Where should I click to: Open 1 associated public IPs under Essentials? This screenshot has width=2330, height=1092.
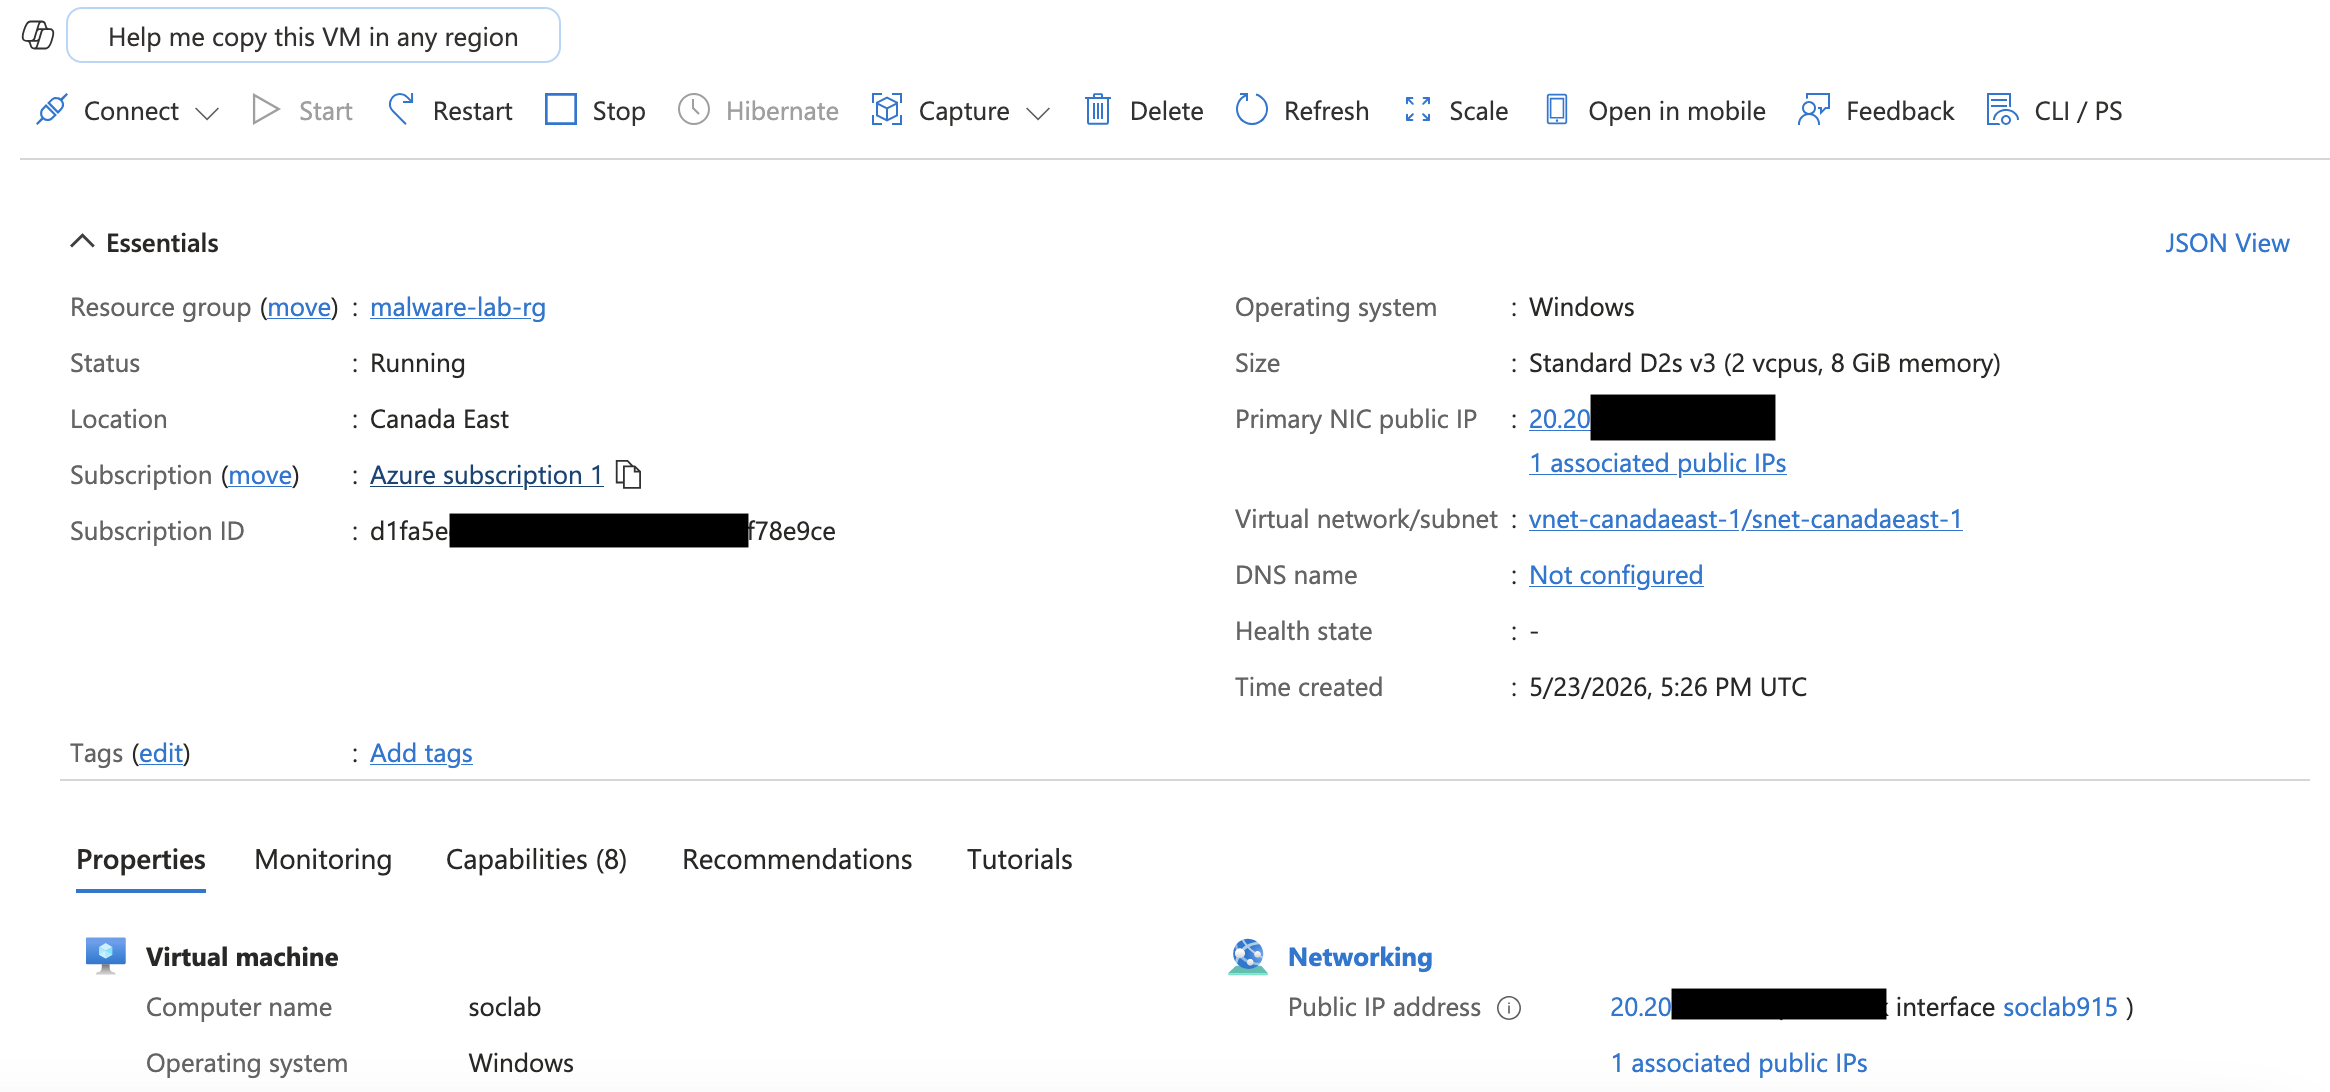click(x=1657, y=463)
